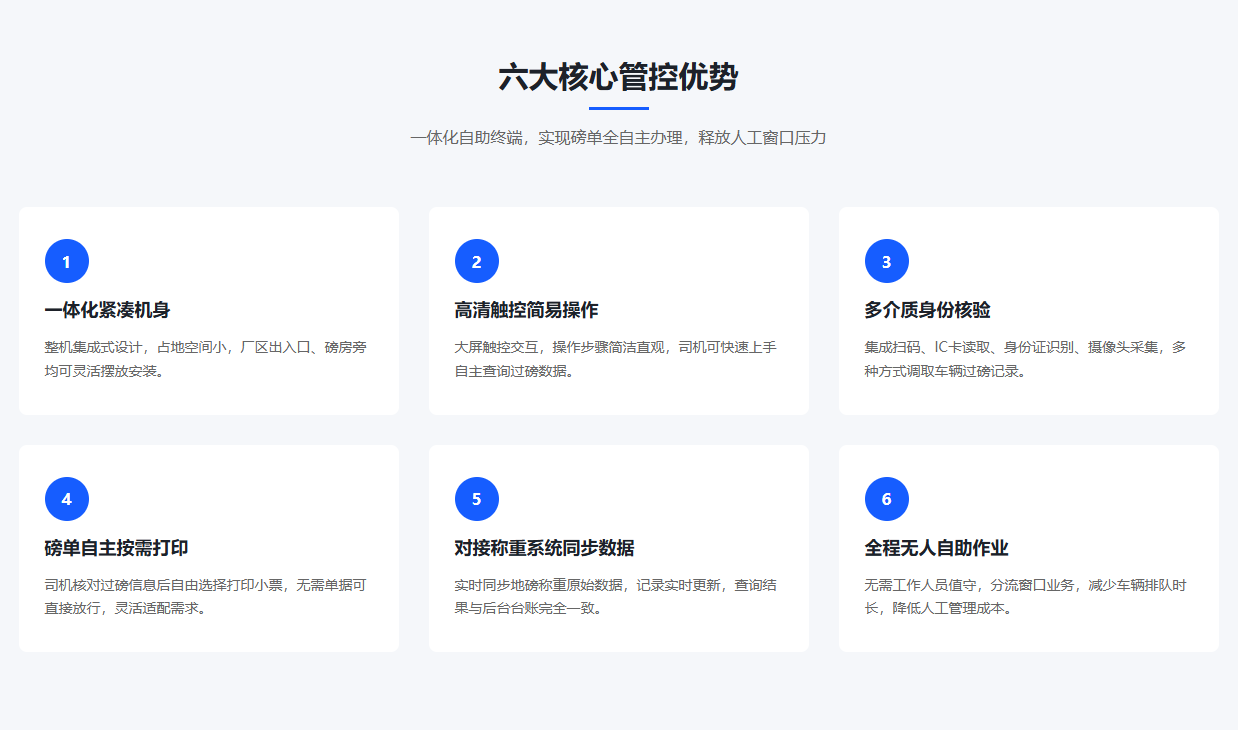Screen dimensions: 1238x730
Task: Click the blue number 1 circle badge
Action: click(67, 262)
